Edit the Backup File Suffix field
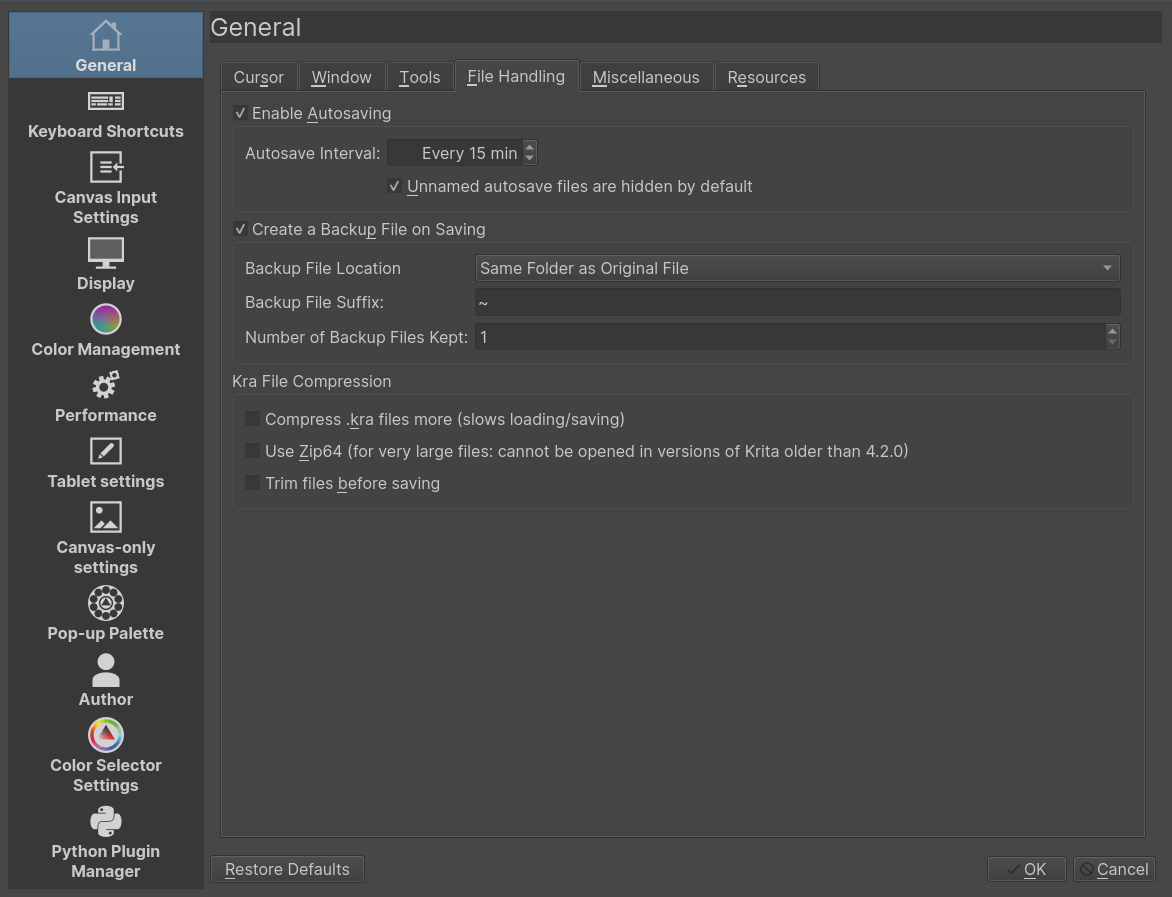 pos(797,302)
